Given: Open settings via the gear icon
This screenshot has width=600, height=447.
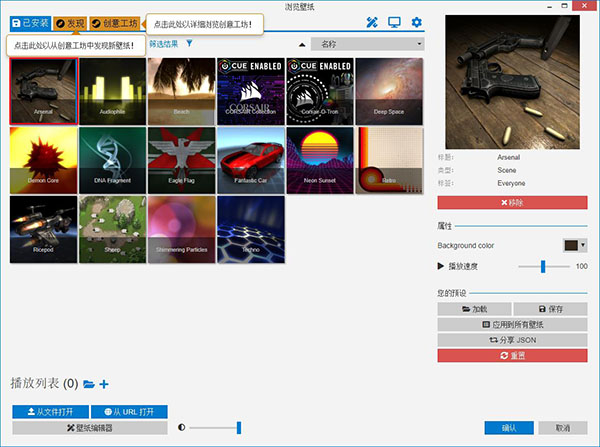Looking at the screenshot, I should point(417,22).
